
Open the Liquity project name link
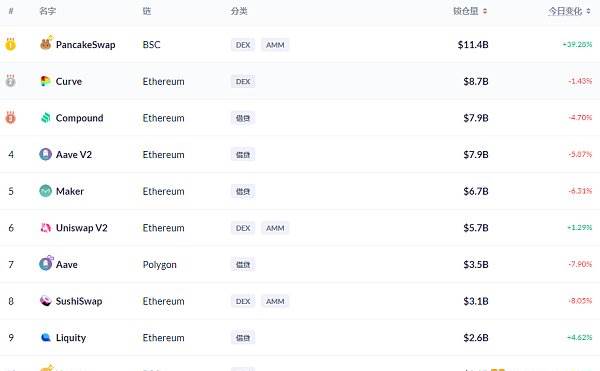pos(71,338)
